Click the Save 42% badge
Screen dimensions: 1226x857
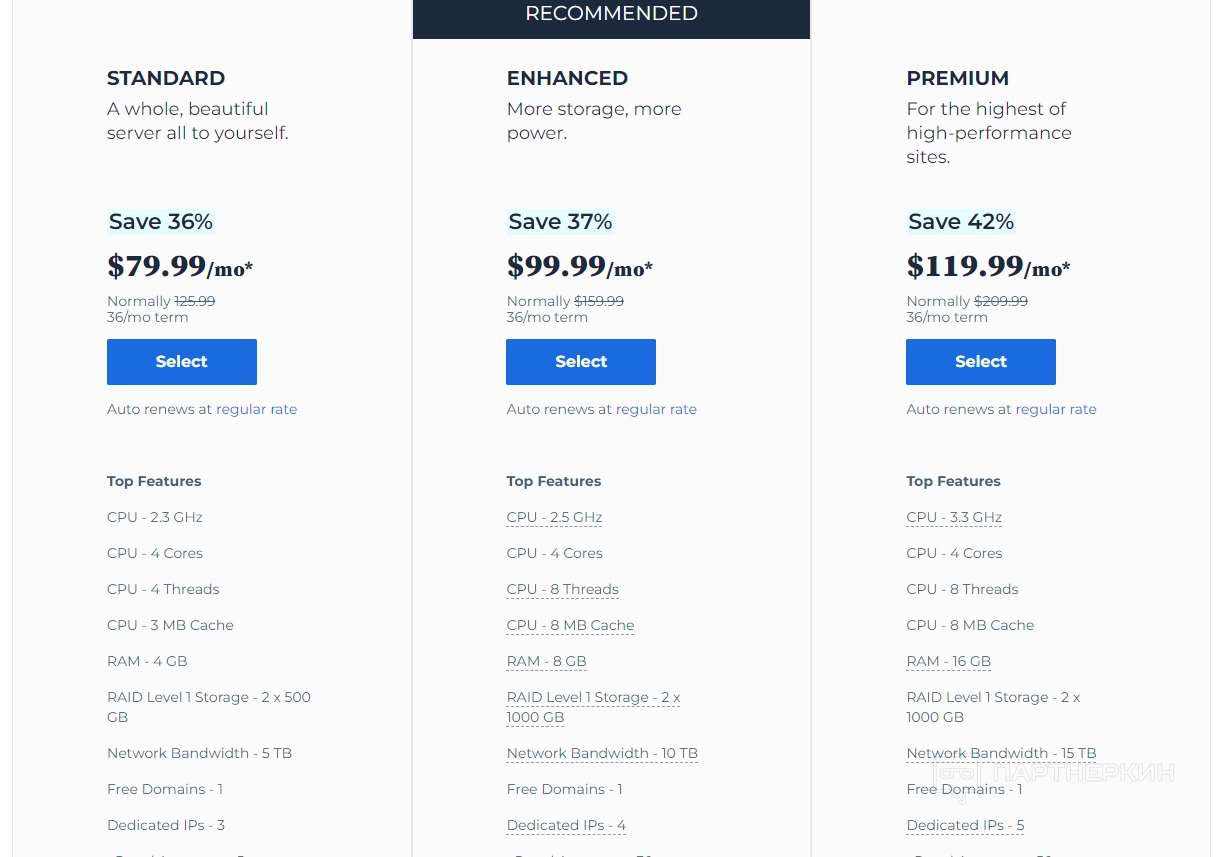pyautogui.click(x=960, y=222)
